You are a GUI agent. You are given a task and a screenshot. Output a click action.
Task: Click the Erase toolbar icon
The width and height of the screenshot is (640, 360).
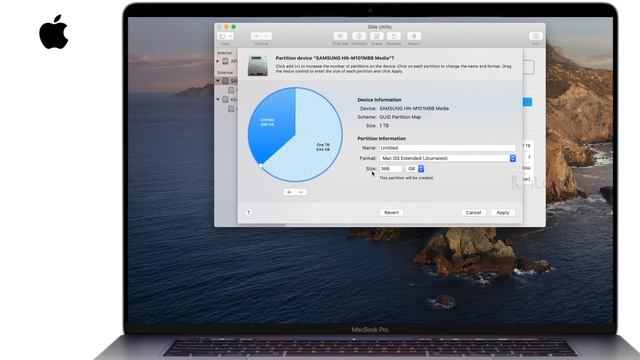[377, 36]
